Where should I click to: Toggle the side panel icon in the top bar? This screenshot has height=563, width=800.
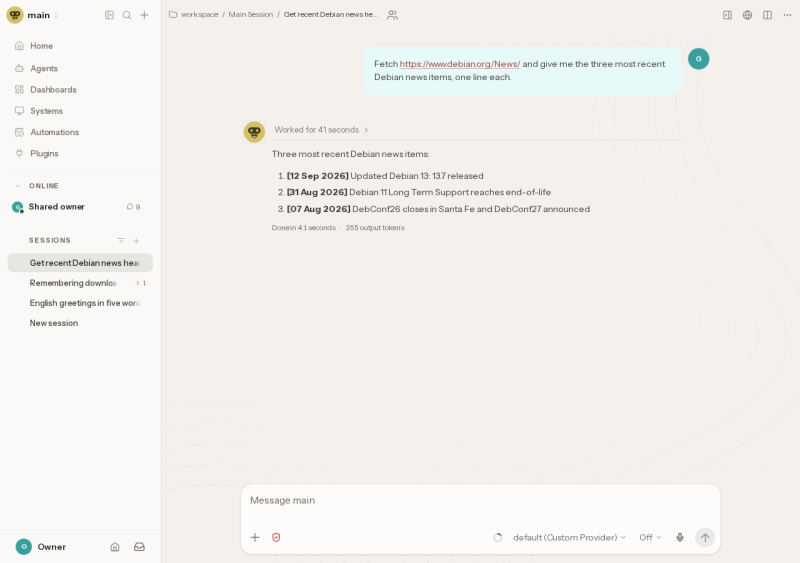728,15
